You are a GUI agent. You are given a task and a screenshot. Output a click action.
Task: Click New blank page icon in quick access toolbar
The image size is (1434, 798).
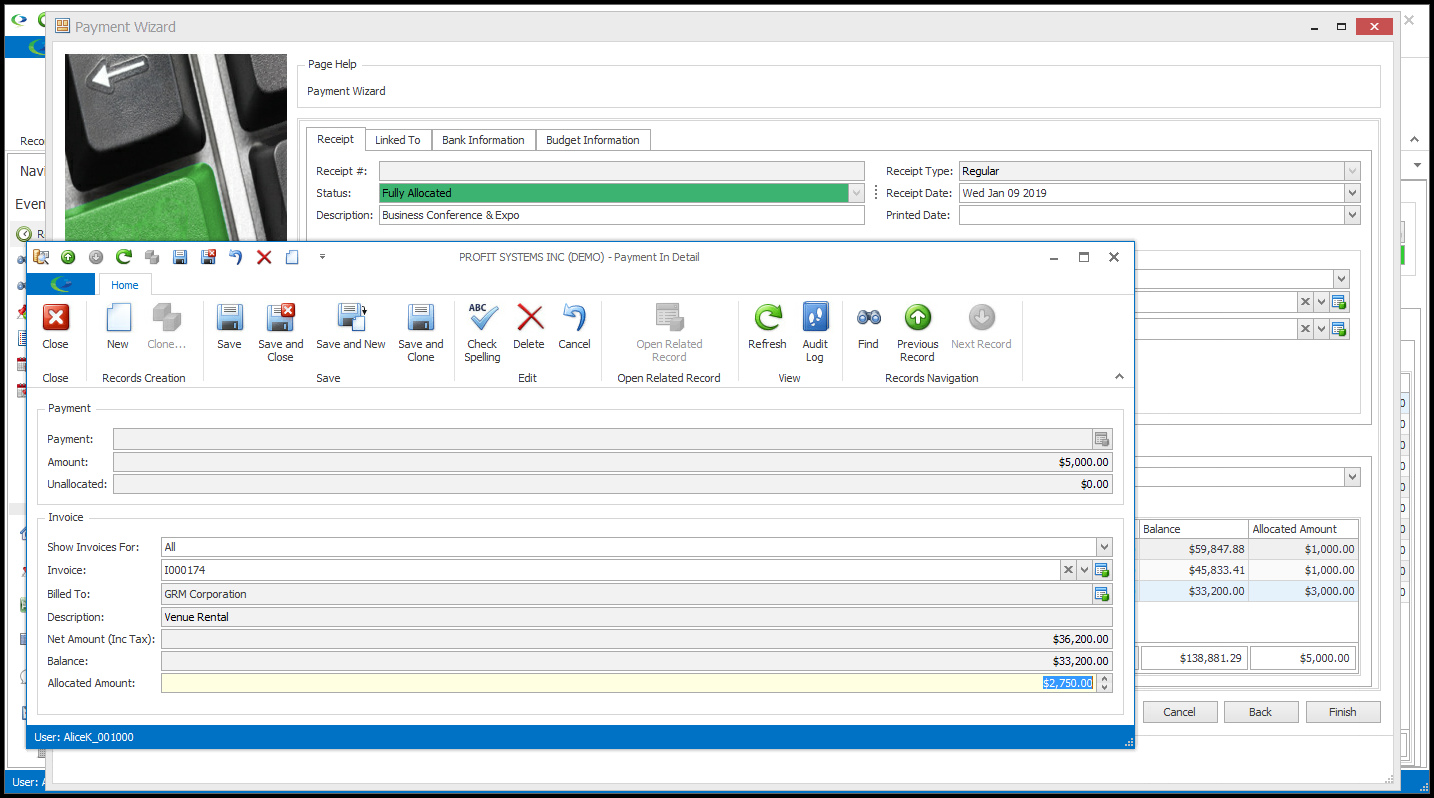pyautogui.click(x=292, y=257)
